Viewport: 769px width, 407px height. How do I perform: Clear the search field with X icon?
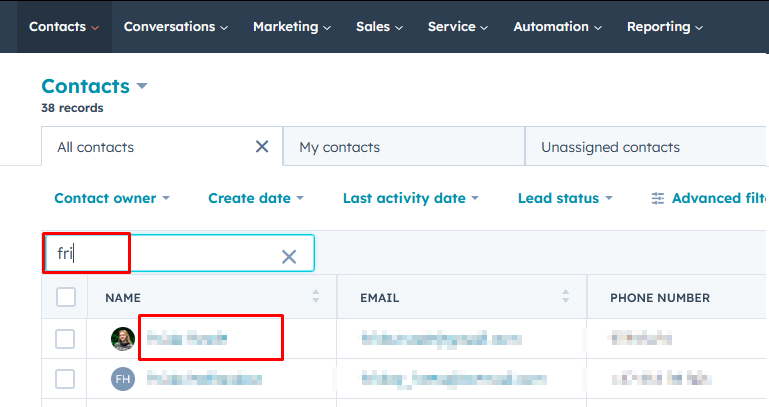coord(289,257)
